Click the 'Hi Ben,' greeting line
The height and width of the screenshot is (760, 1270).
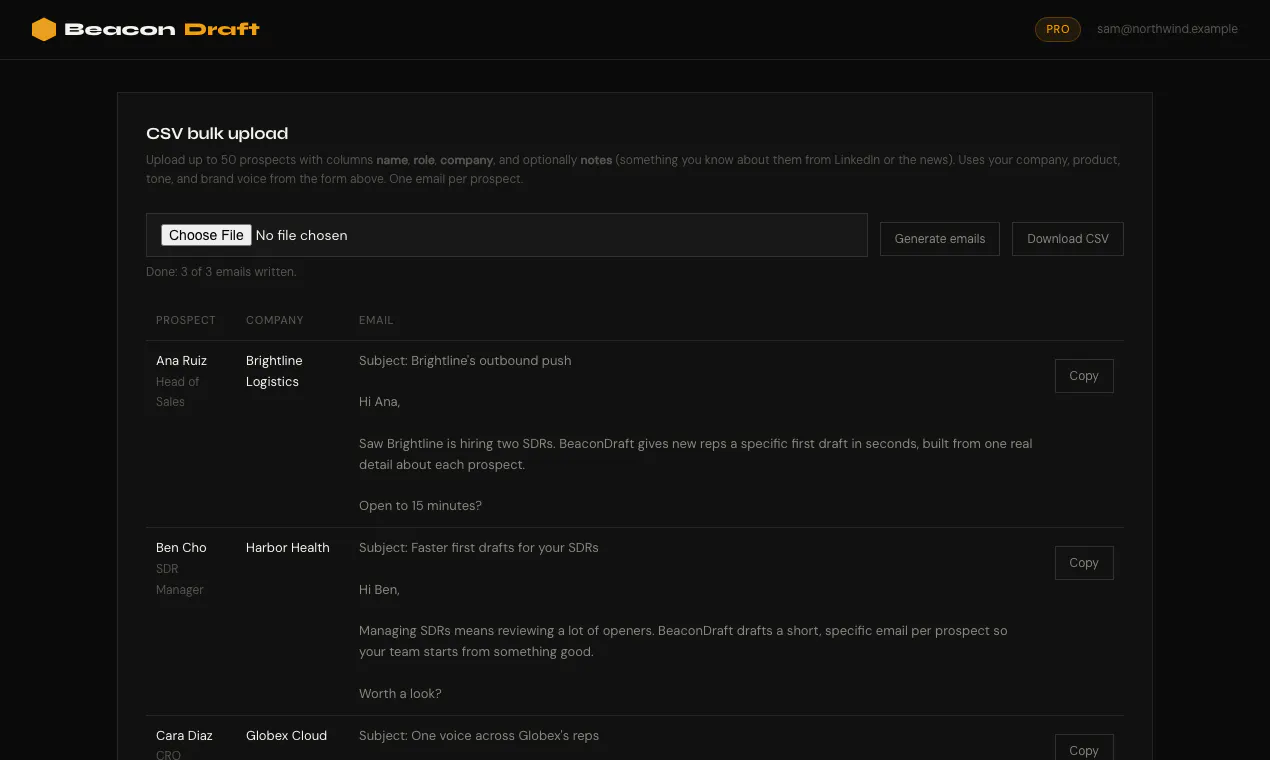(379, 589)
